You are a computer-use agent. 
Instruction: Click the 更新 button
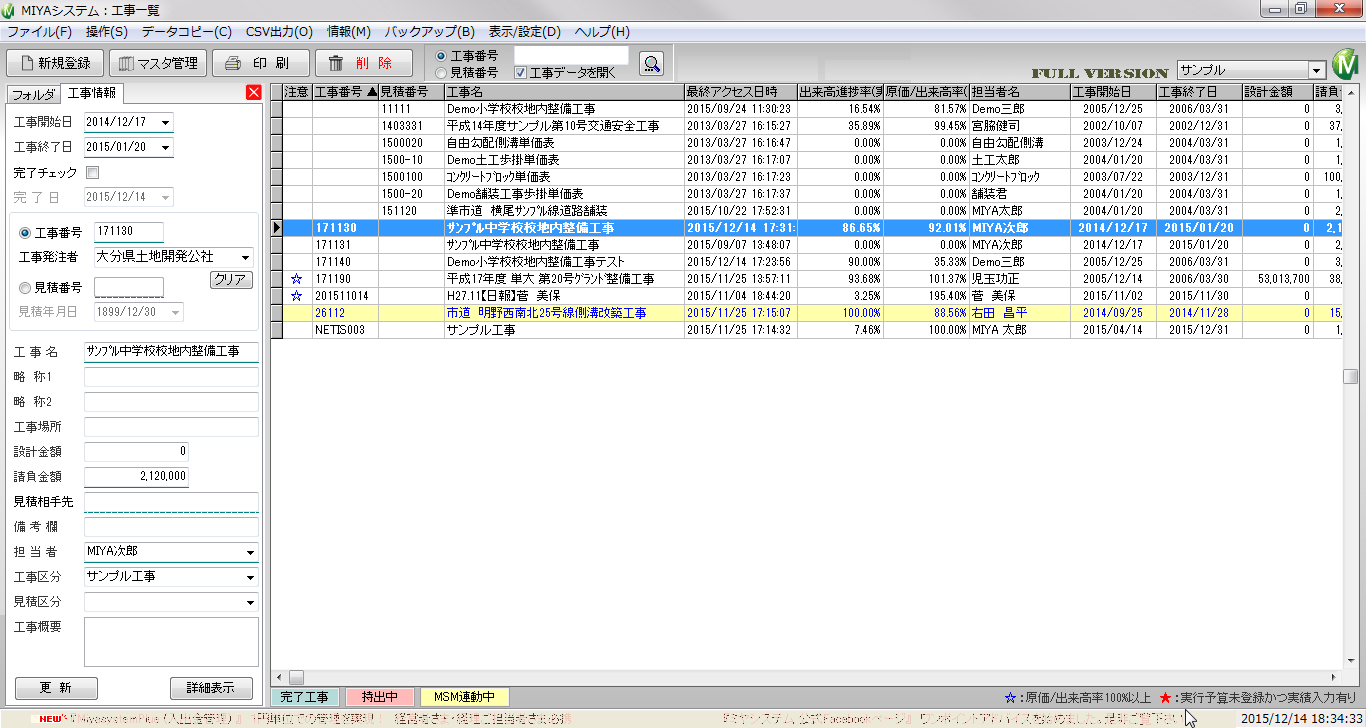tap(56, 688)
